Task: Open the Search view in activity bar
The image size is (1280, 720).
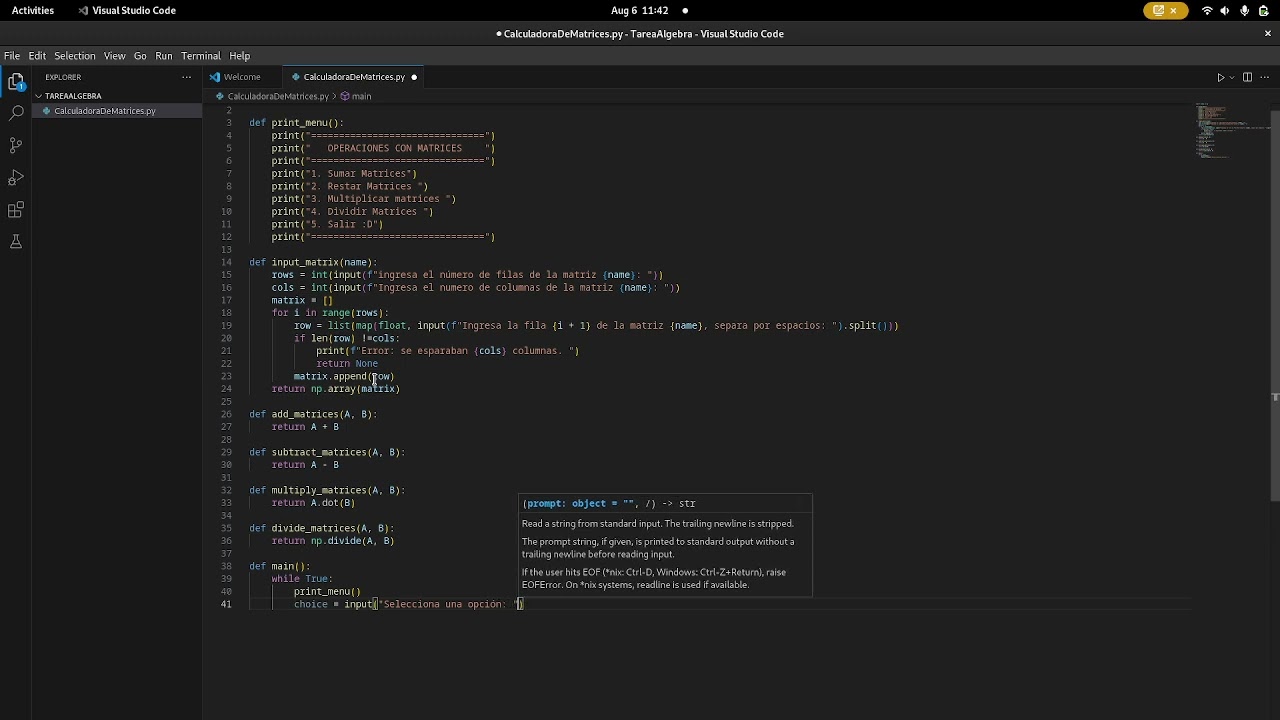Action: [16, 113]
